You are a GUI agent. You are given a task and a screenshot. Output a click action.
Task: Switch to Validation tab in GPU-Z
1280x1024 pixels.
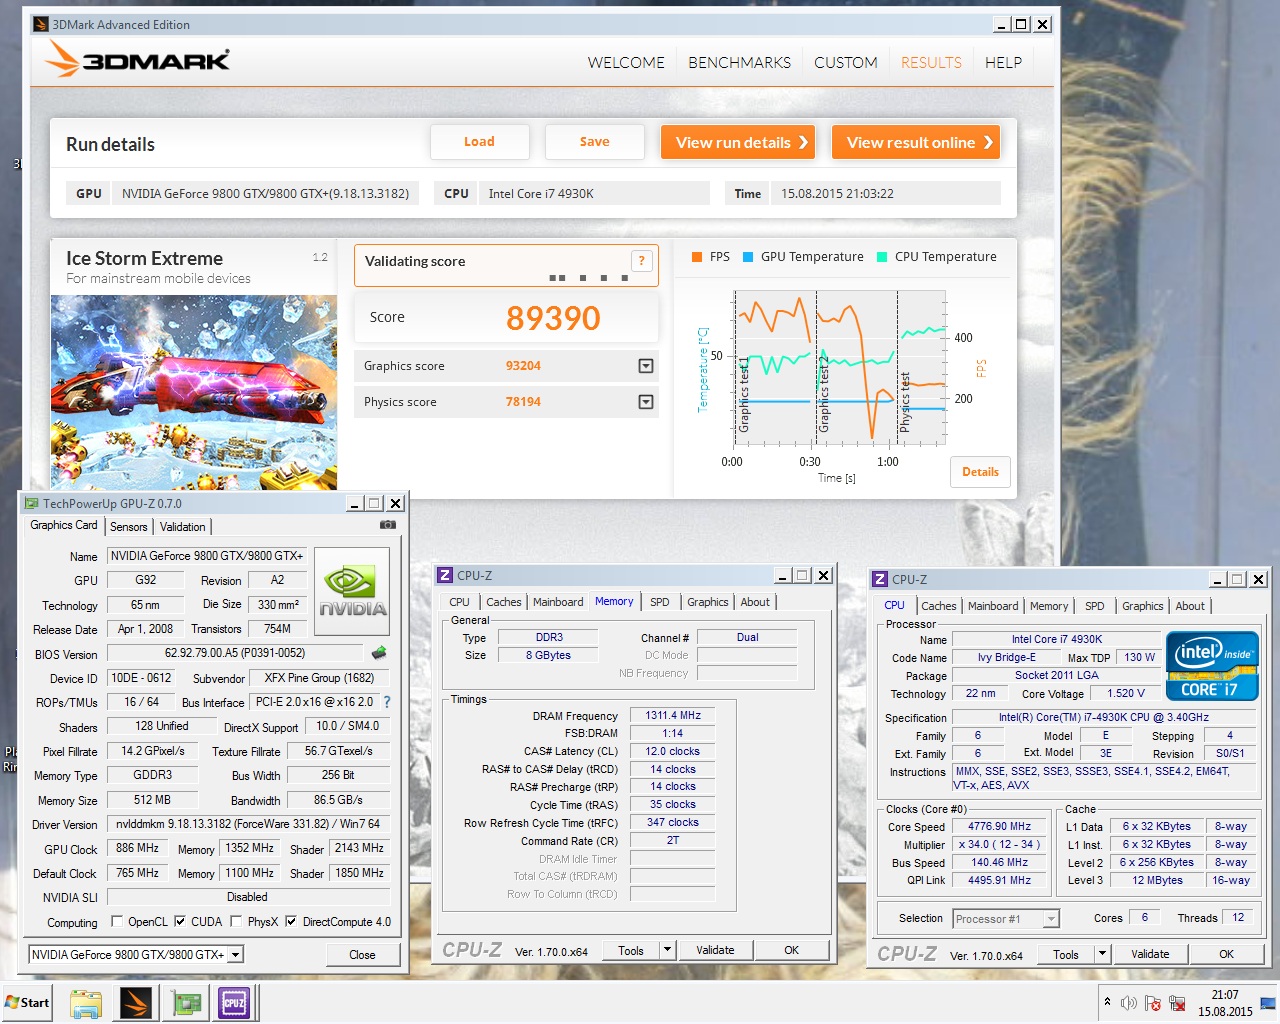click(x=183, y=527)
